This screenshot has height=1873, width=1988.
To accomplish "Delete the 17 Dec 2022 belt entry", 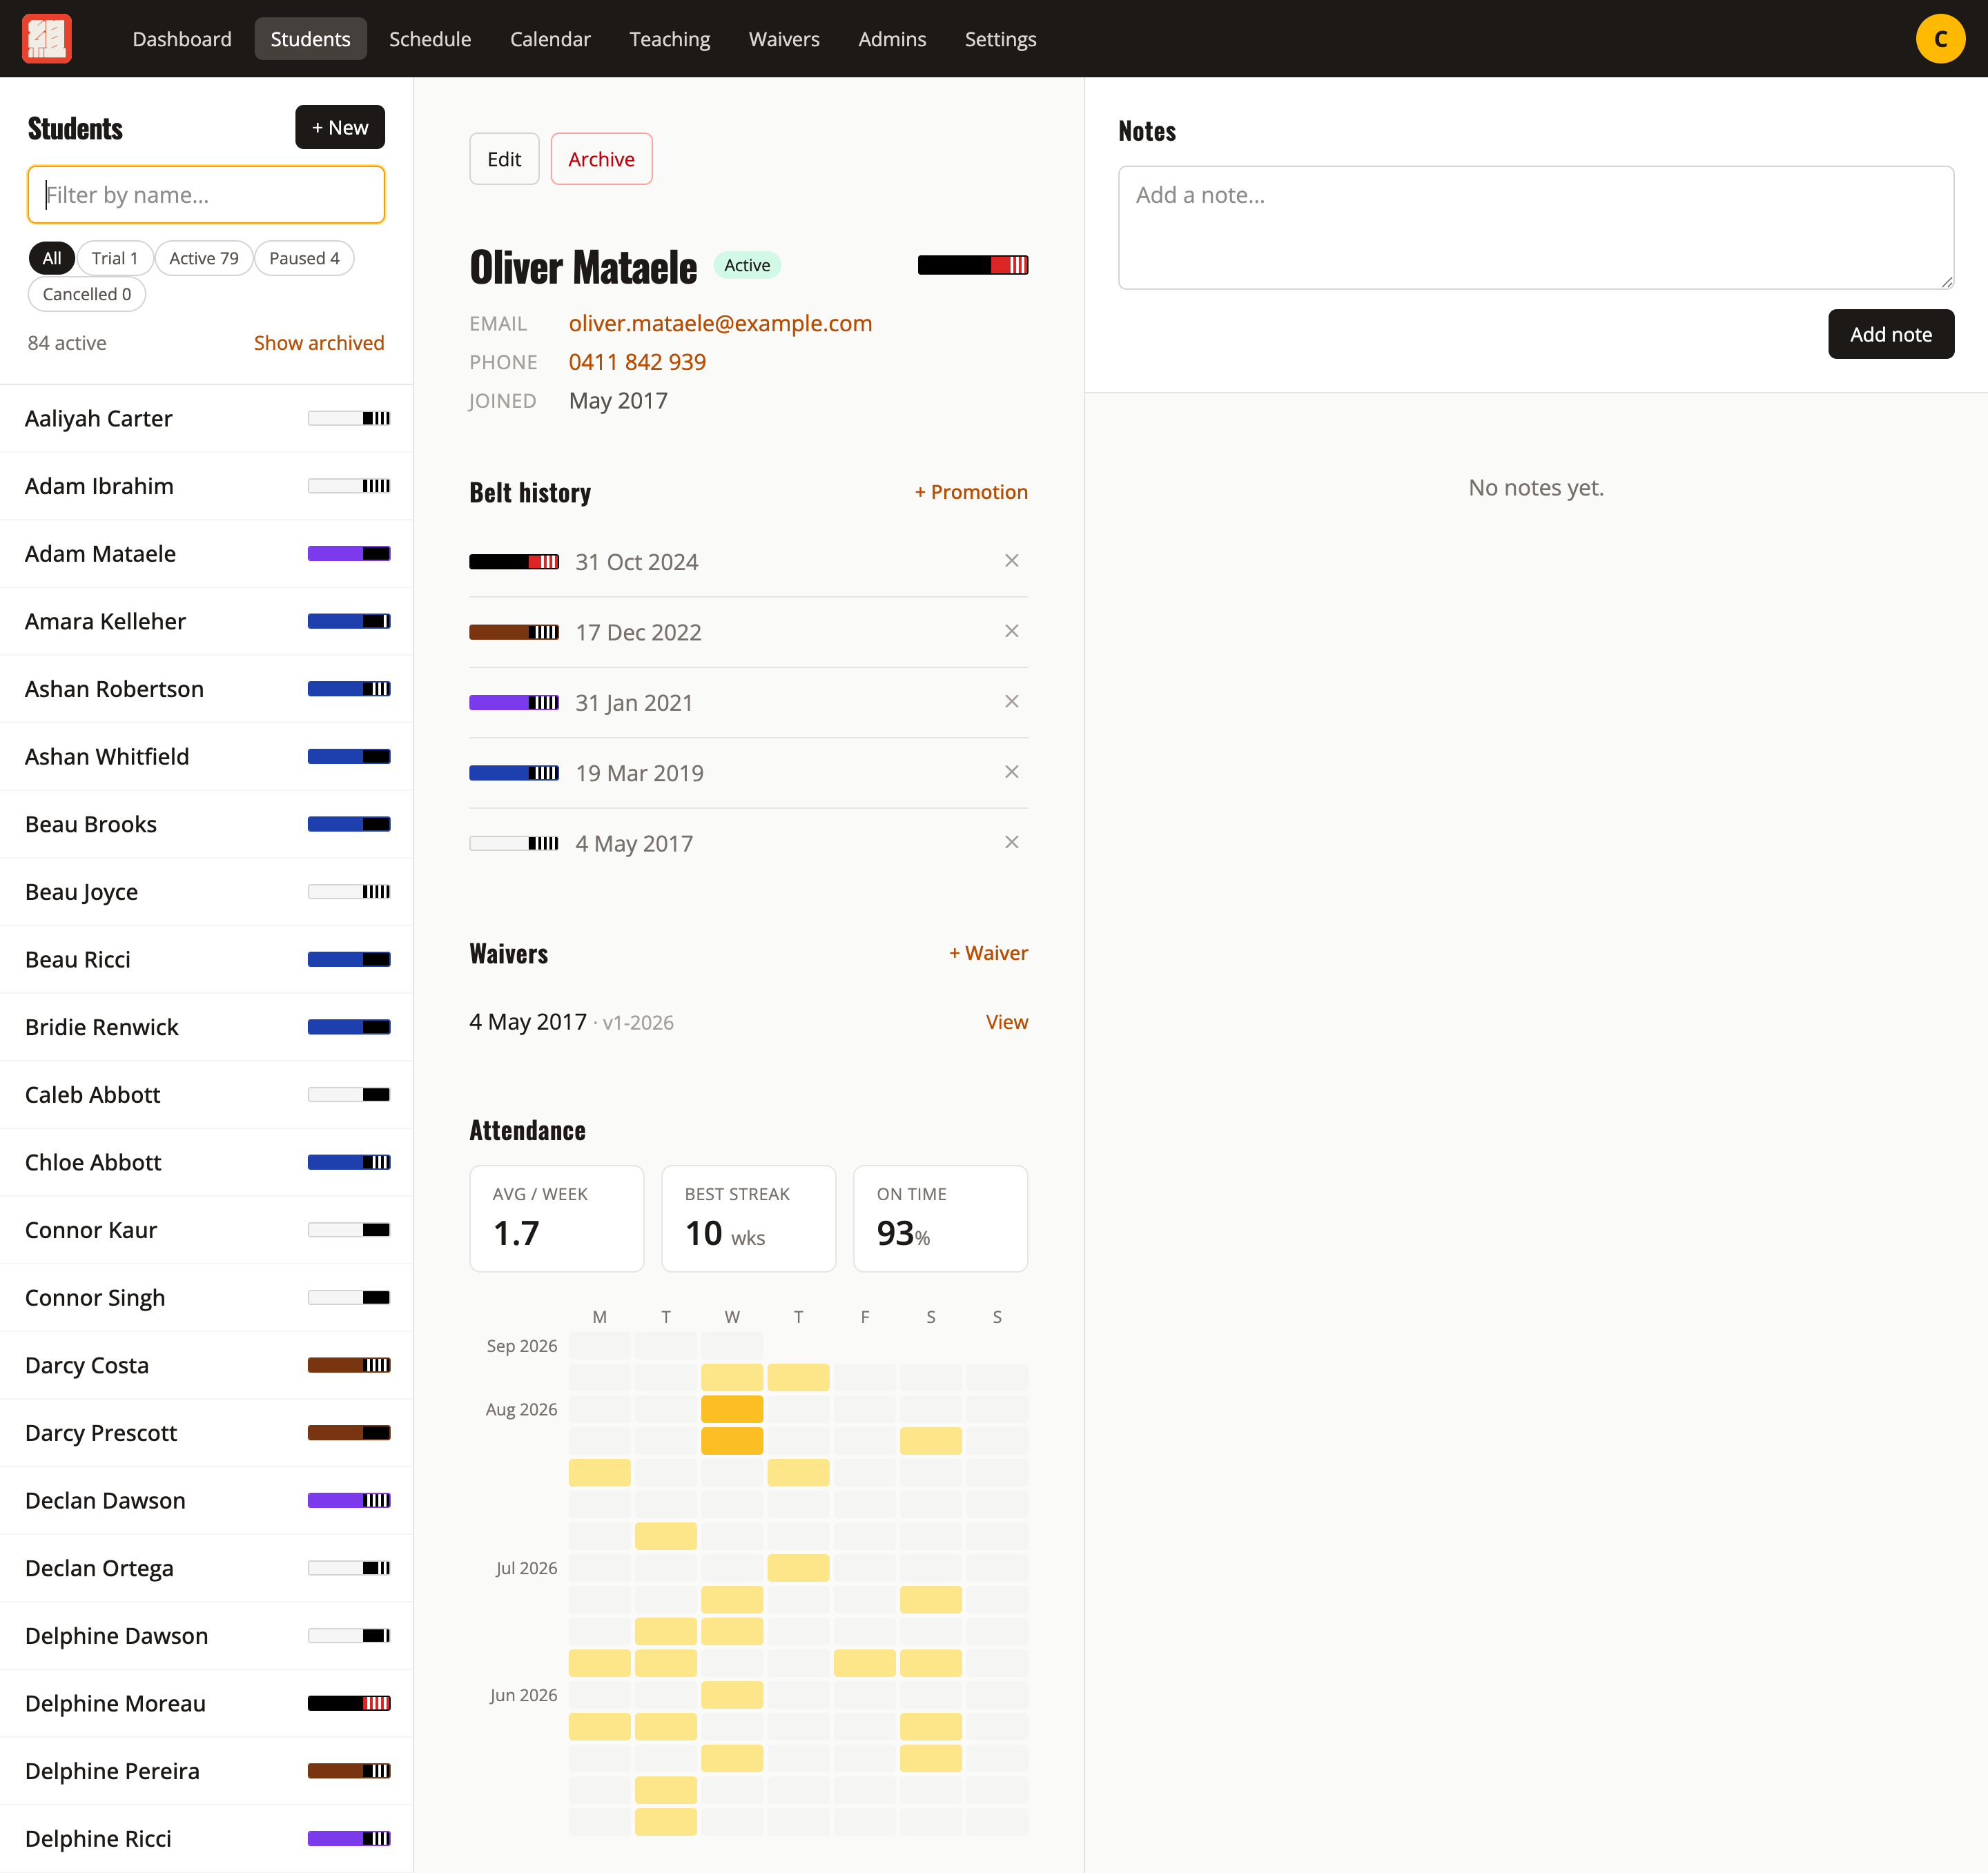I will click(1011, 631).
